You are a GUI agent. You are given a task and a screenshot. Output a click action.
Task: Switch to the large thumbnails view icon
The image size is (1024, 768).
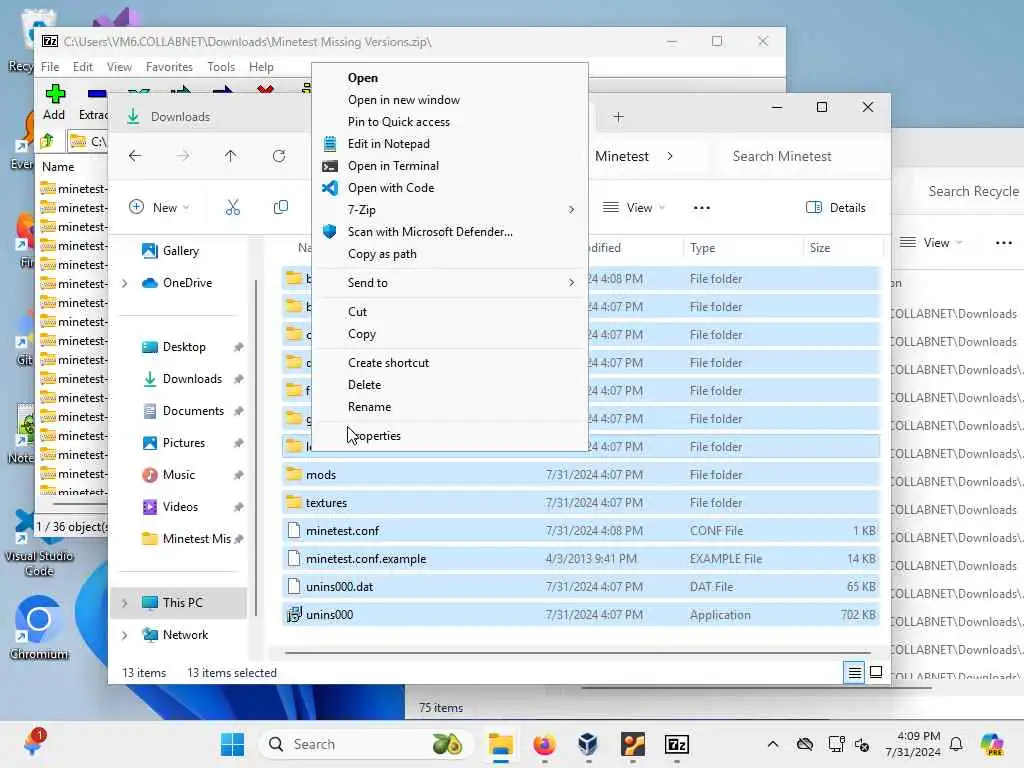click(x=876, y=672)
